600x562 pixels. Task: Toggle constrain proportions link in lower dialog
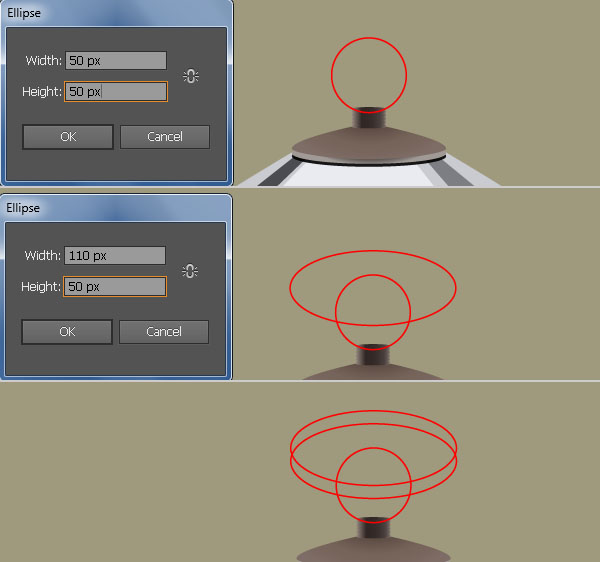click(190, 271)
